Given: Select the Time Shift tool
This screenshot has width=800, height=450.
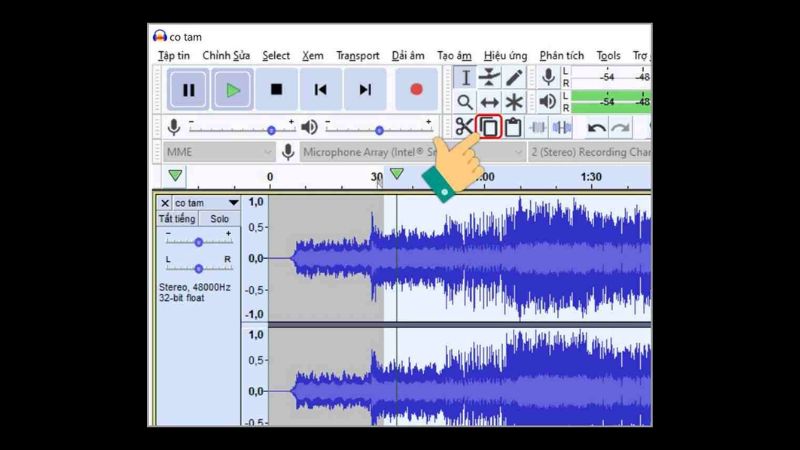Looking at the screenshot, I should coord(489,102).
